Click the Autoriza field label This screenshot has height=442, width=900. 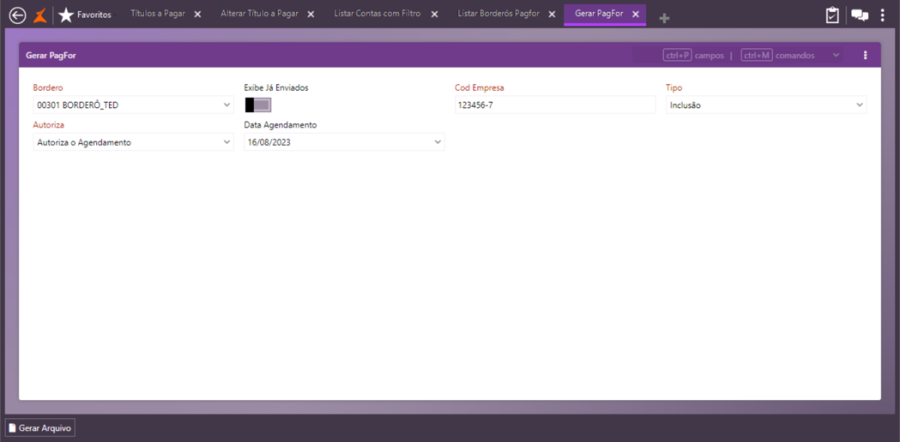point(49,125)
